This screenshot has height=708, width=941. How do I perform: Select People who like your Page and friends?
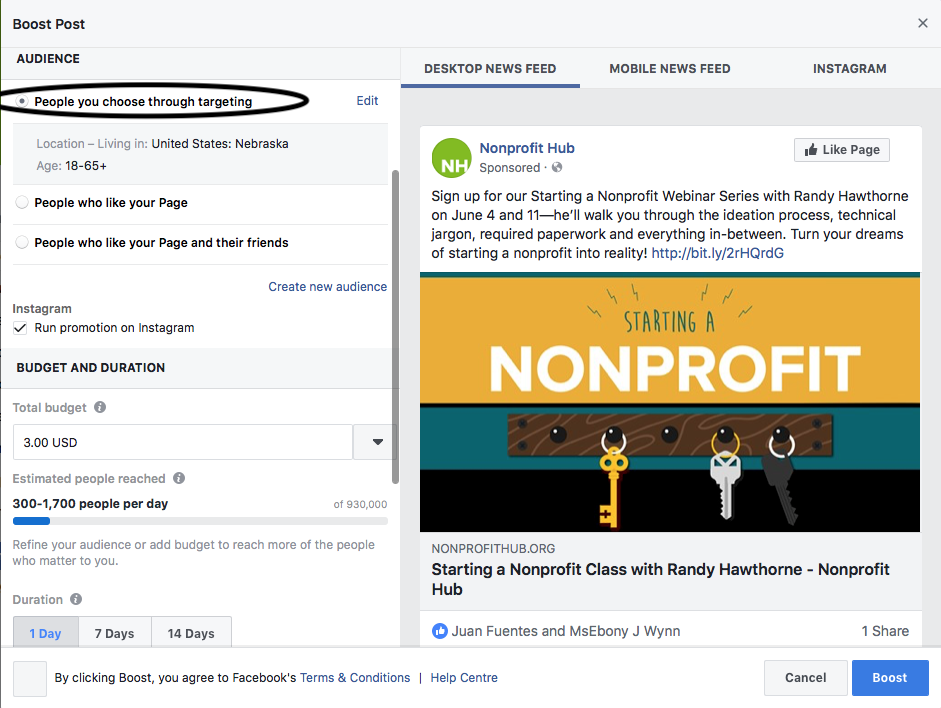(x=22, y=242)
